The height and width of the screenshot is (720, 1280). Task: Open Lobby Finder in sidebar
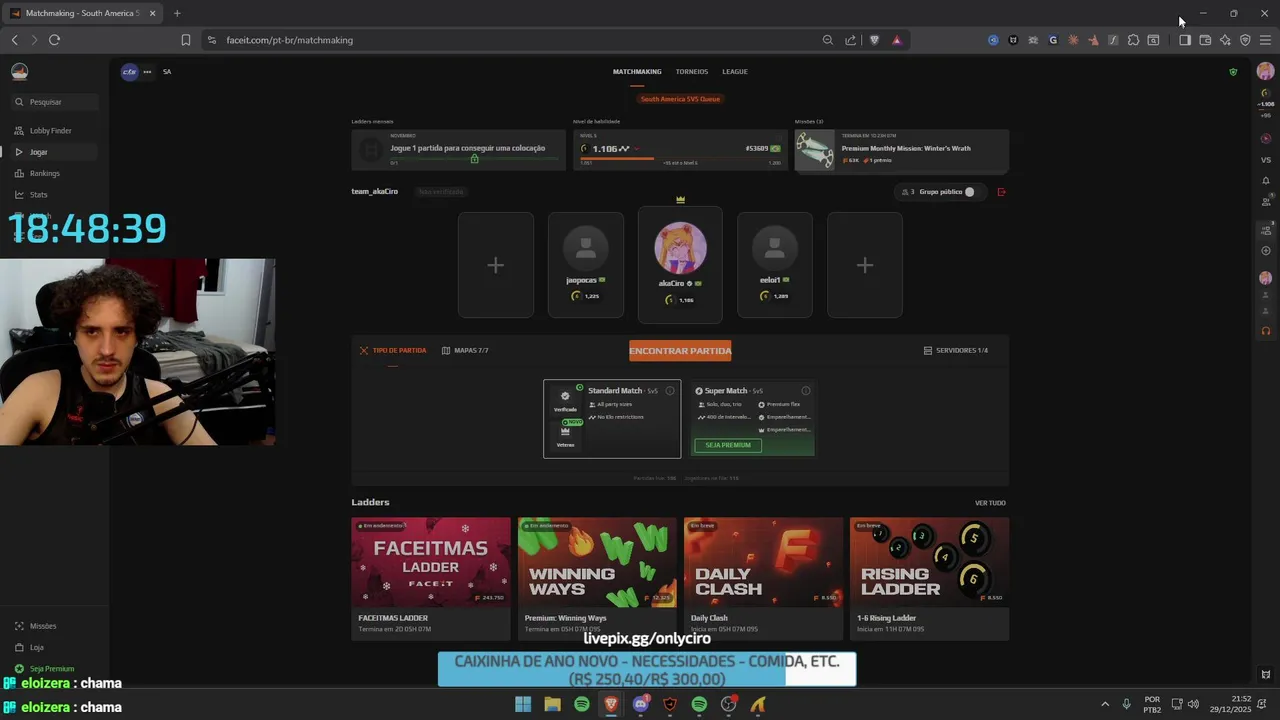[50, 131]
